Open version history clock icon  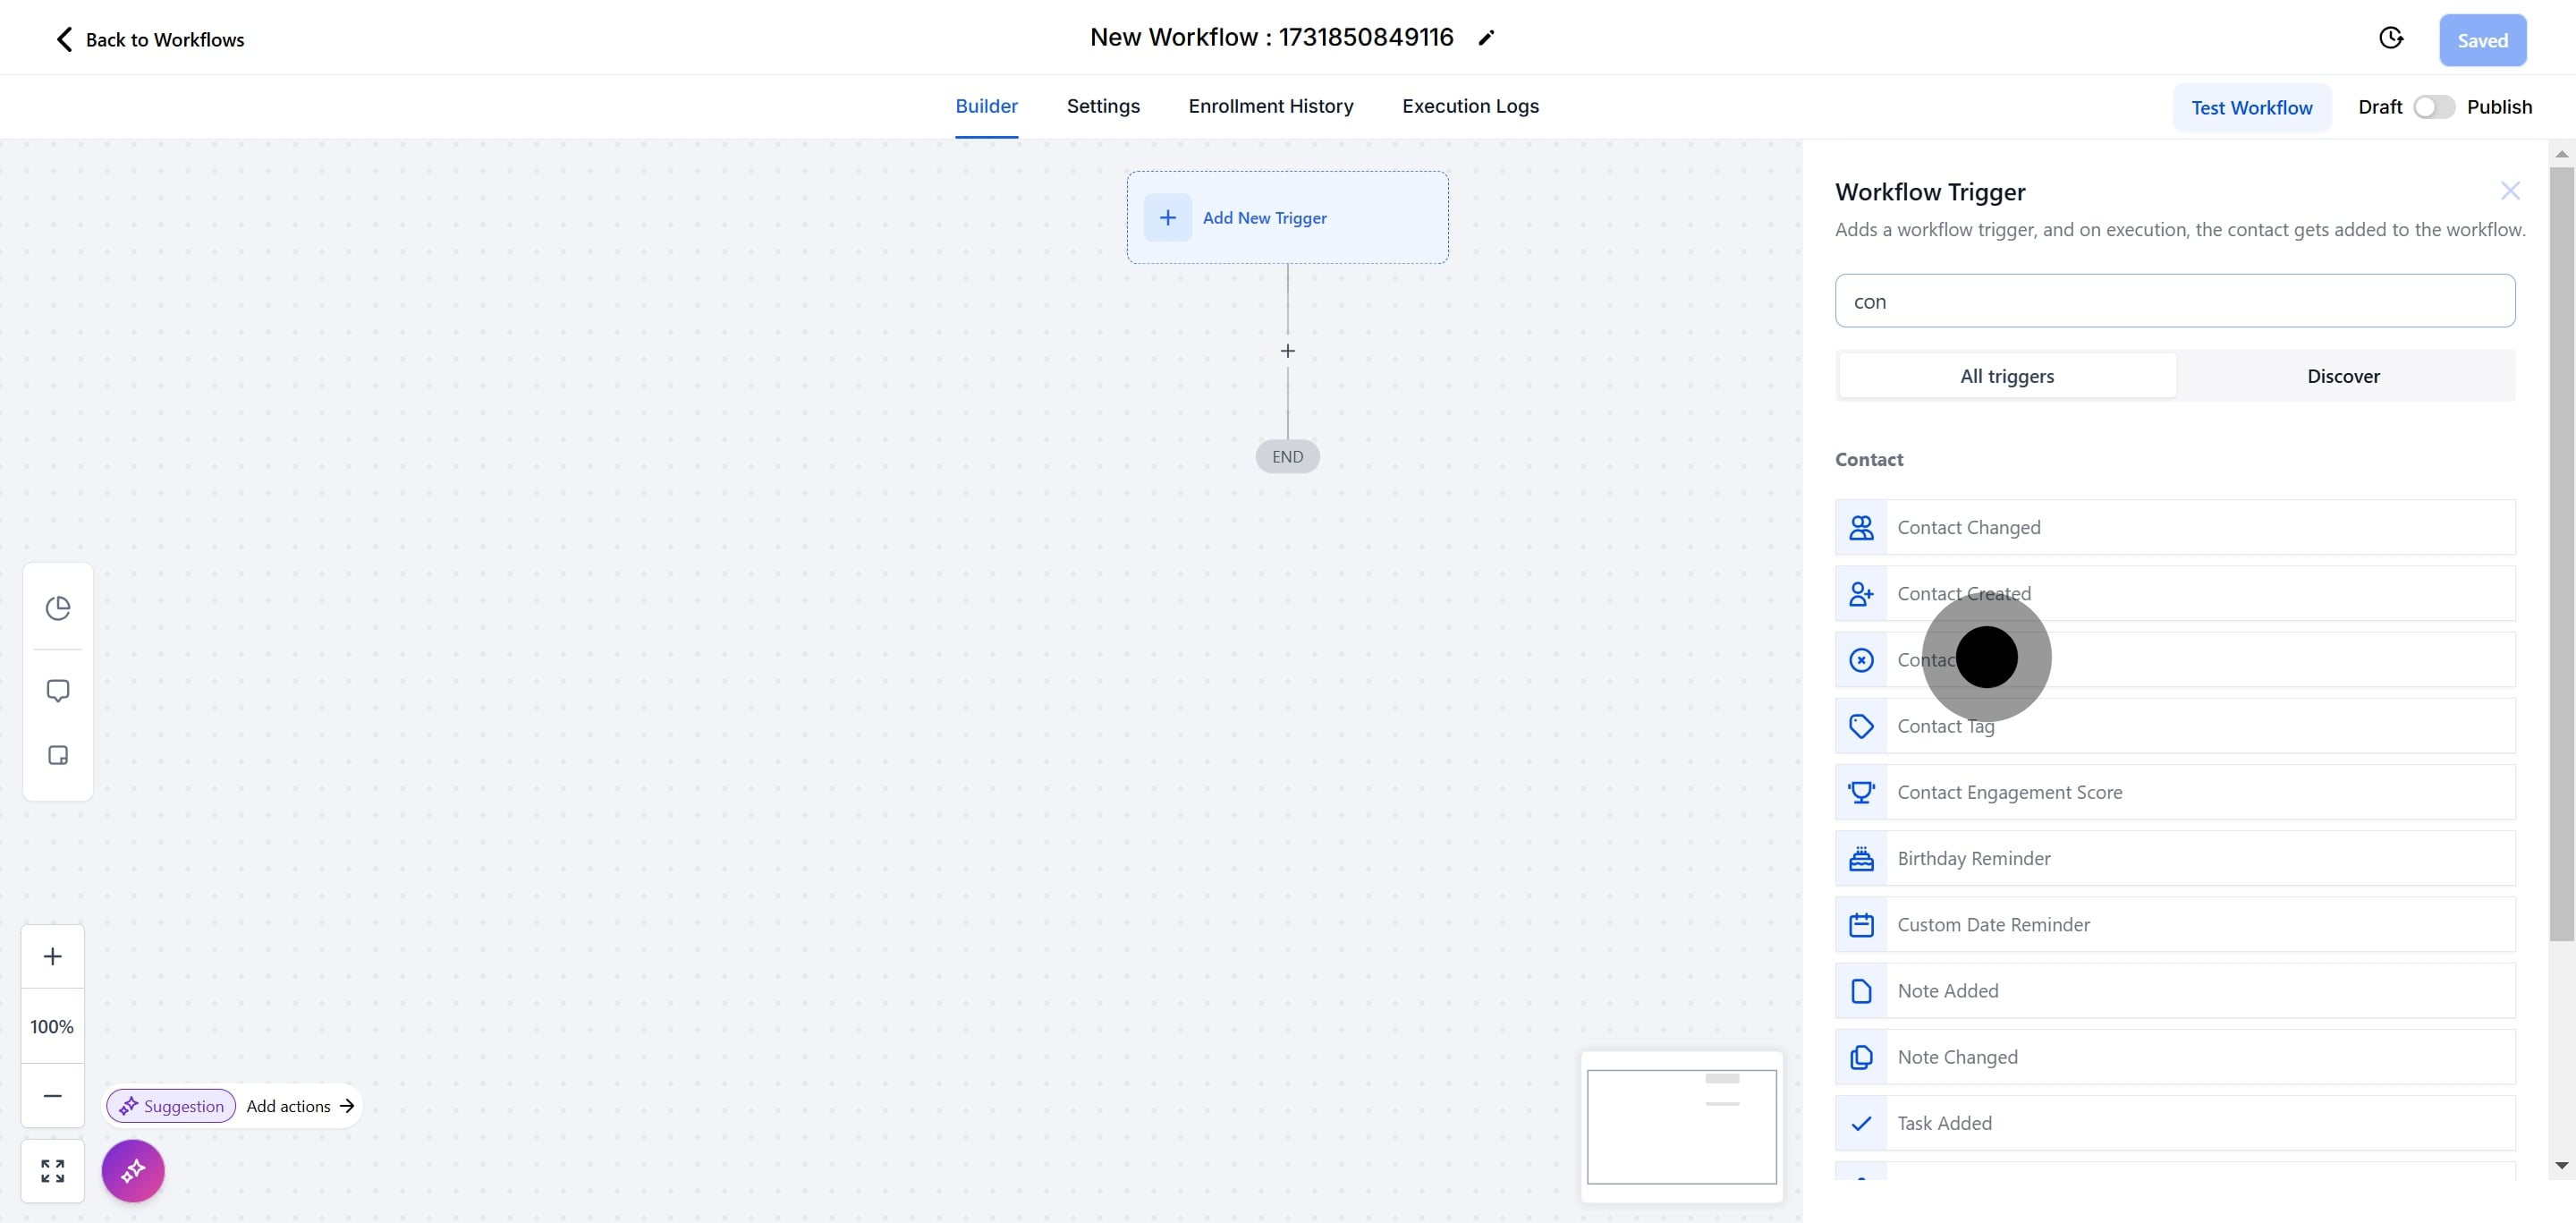pos(2390,38)
